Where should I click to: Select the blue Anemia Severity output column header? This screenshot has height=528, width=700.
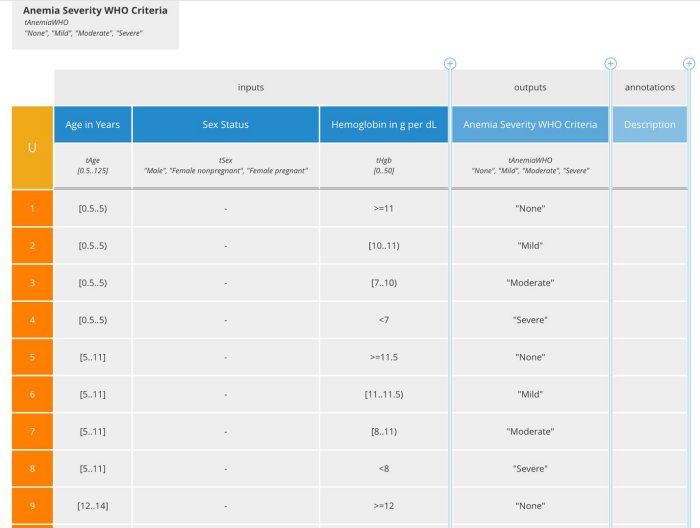530,125
